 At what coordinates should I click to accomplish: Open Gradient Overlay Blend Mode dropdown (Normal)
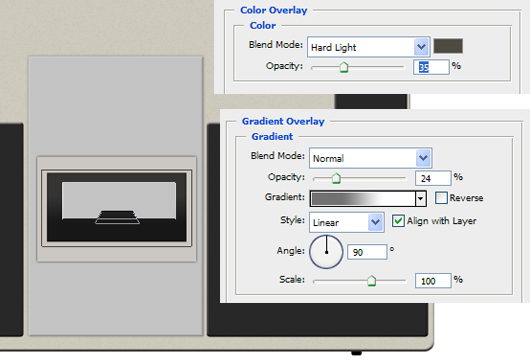pyautogui.click(x=370, y=158)
